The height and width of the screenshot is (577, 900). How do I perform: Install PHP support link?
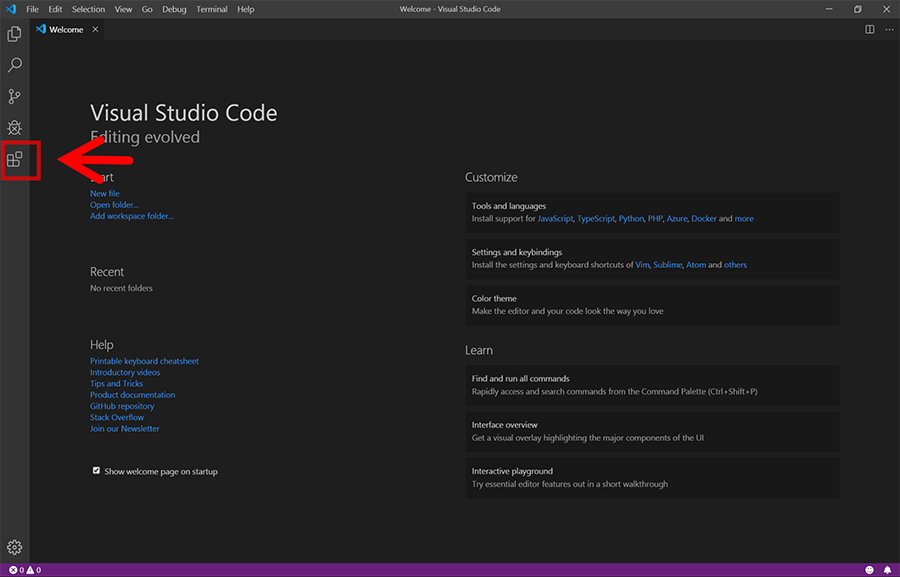[655, 219]
